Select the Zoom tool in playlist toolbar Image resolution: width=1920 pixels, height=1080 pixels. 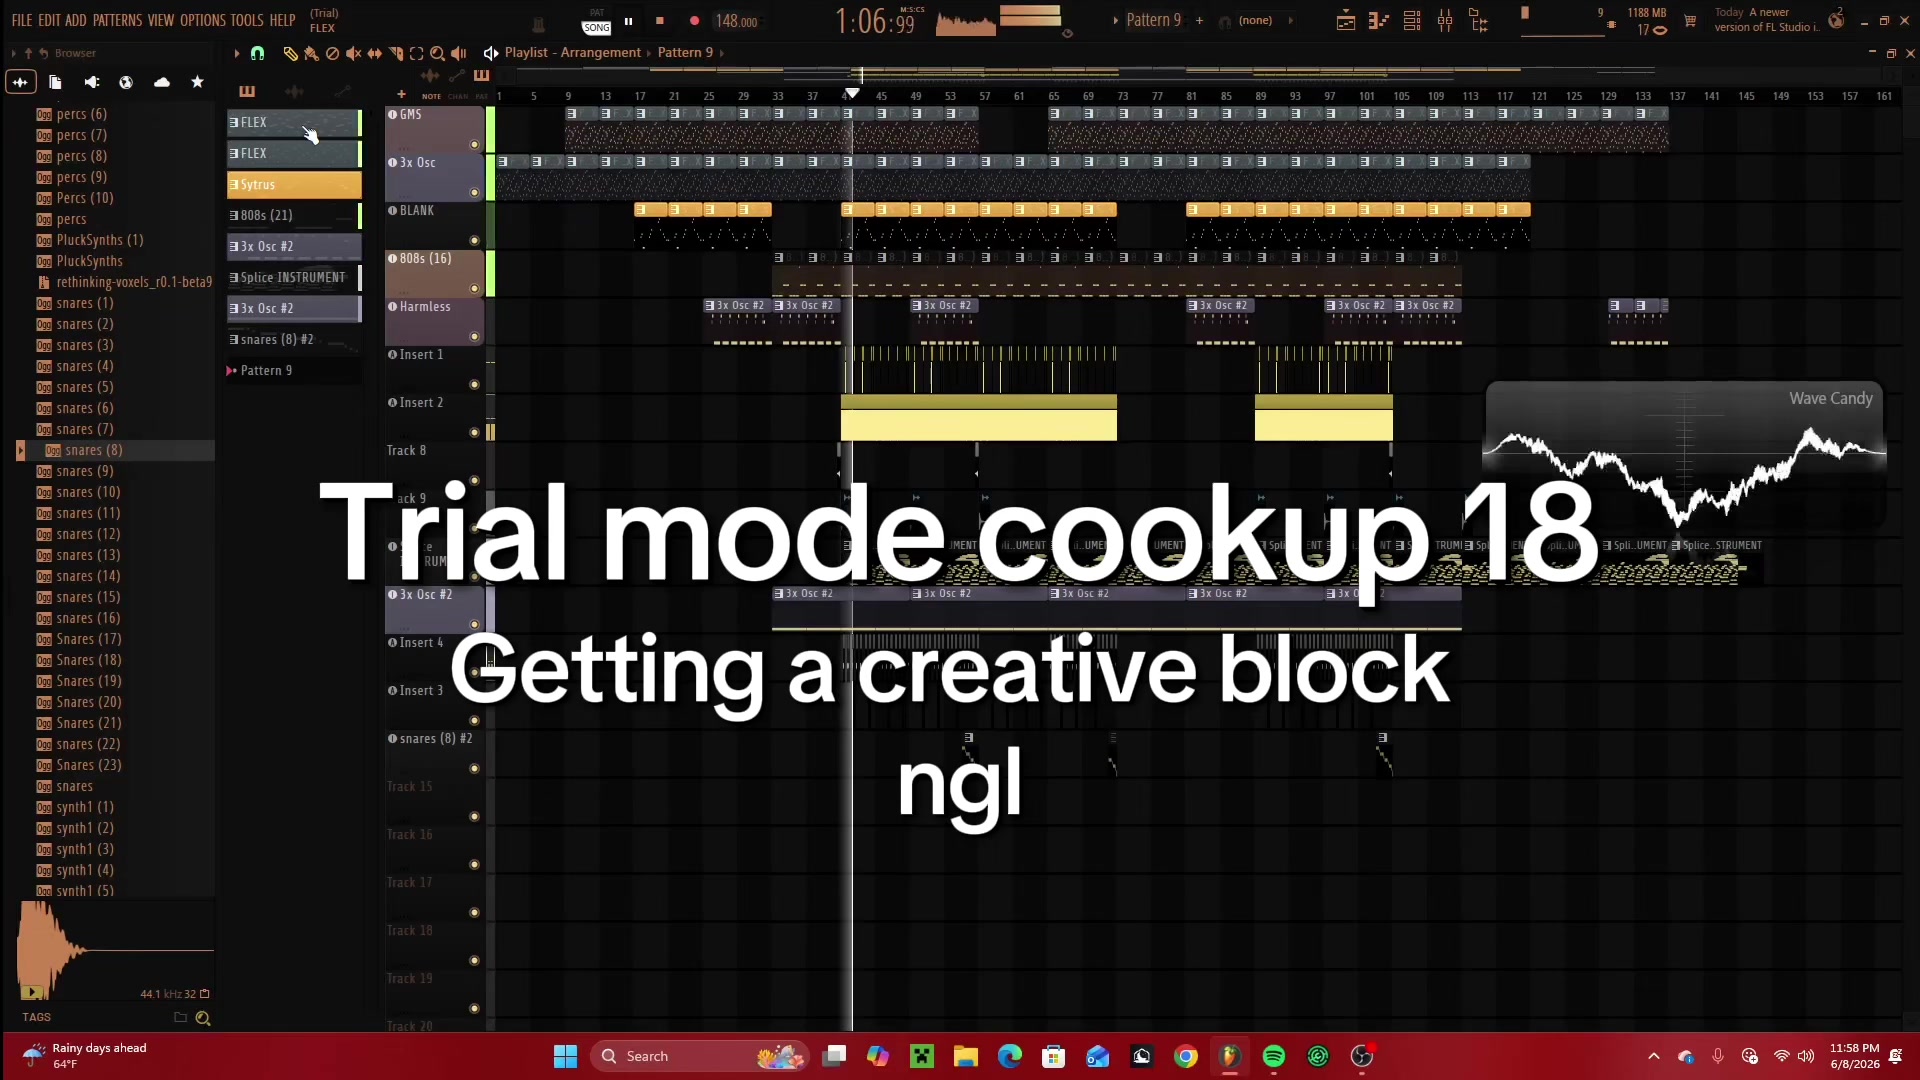click(437, 53)
